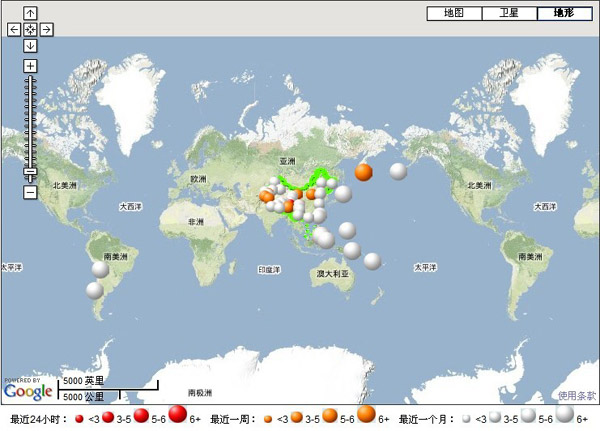Click the 5000 英里 scale bar label
Image resolution: width=600 pixels, height=431 pixels.
[83, 380]
